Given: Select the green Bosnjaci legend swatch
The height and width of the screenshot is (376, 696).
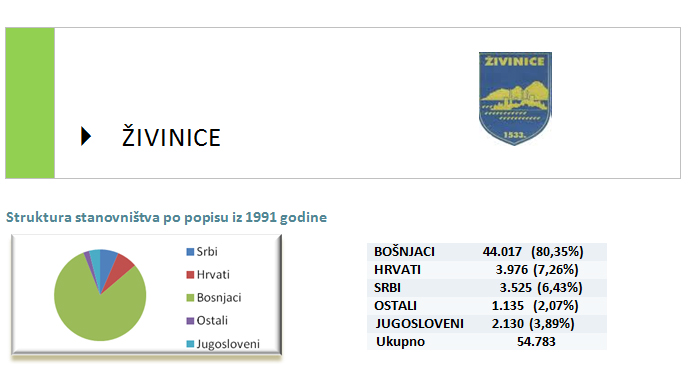Looking at the screenshot, I should click(190, 298).
